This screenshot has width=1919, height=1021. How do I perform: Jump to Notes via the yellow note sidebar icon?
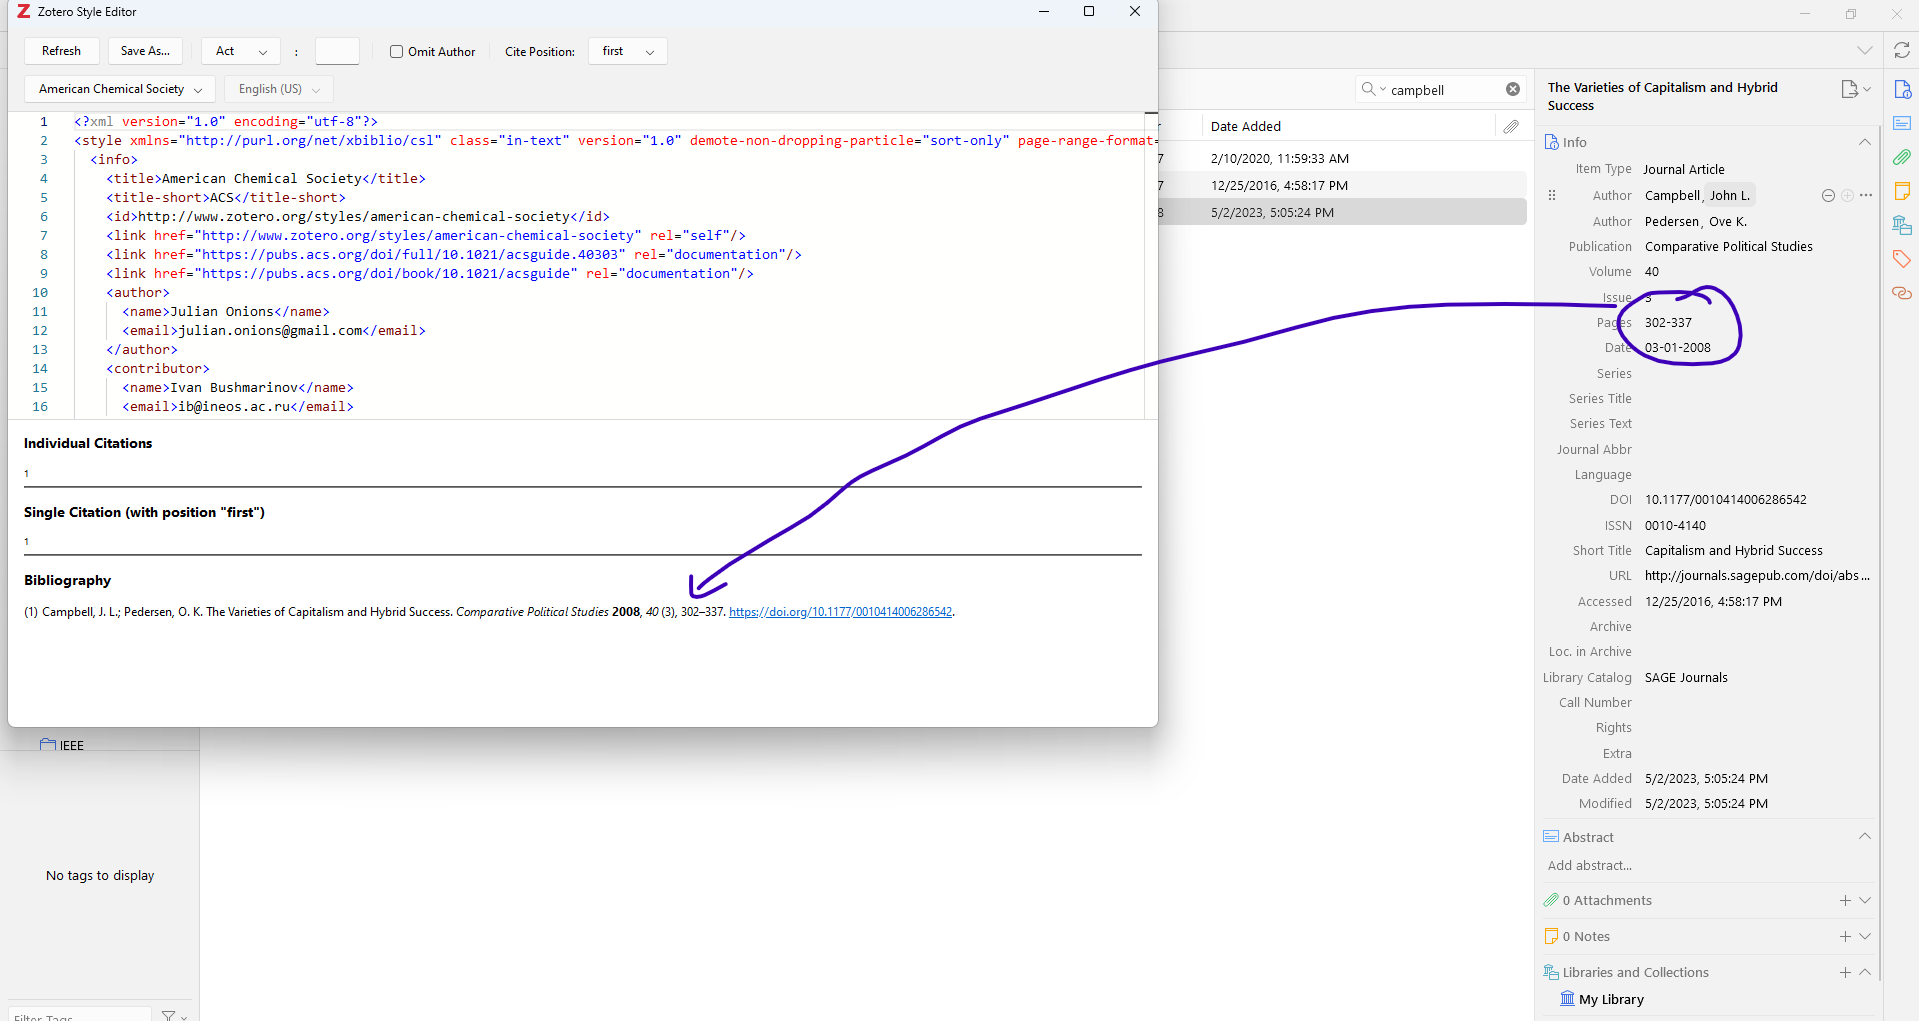point(1902,191)
